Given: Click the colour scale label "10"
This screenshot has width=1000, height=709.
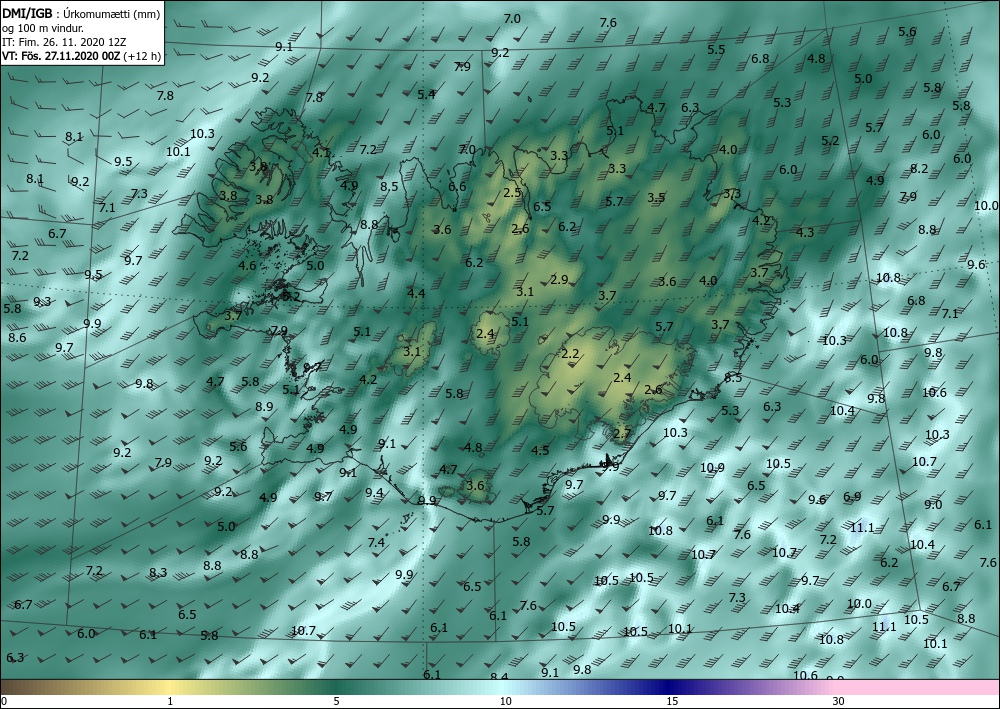Looking at the screenshot, I should tap(506, 701).
